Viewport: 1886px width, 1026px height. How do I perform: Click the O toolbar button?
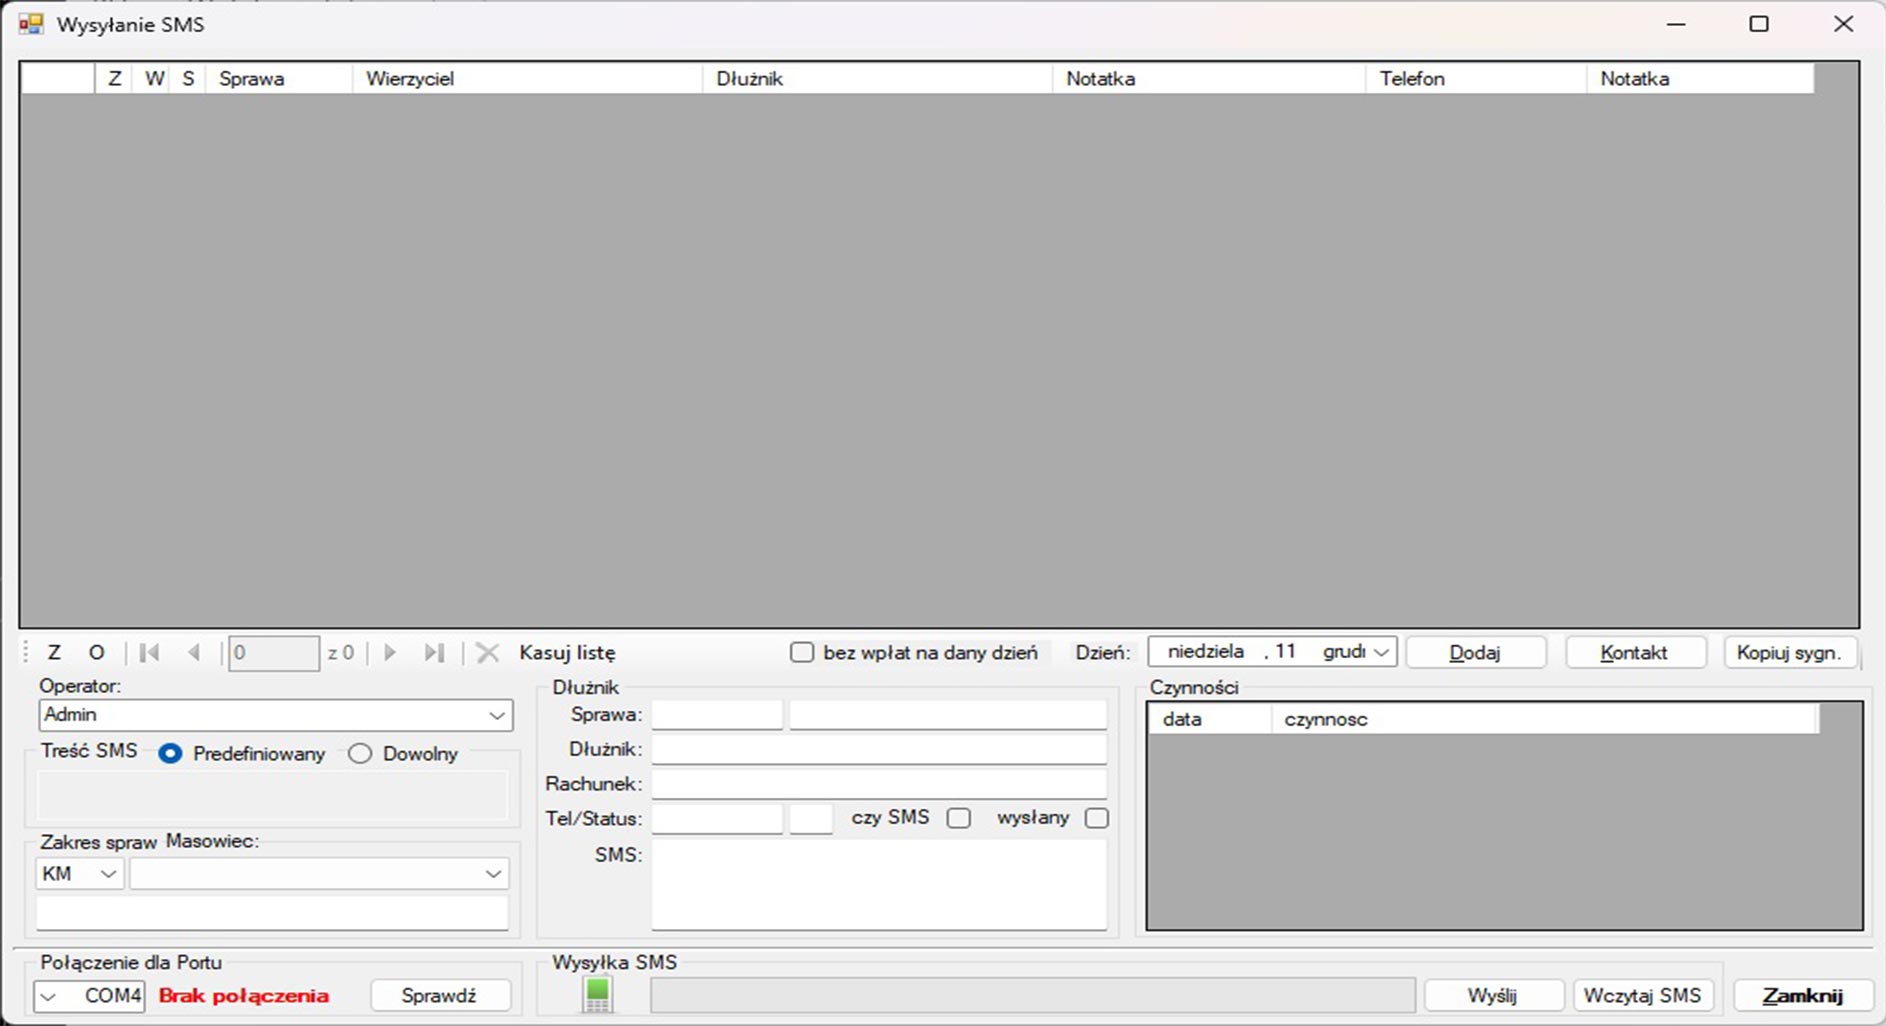[x=96, y=653]
